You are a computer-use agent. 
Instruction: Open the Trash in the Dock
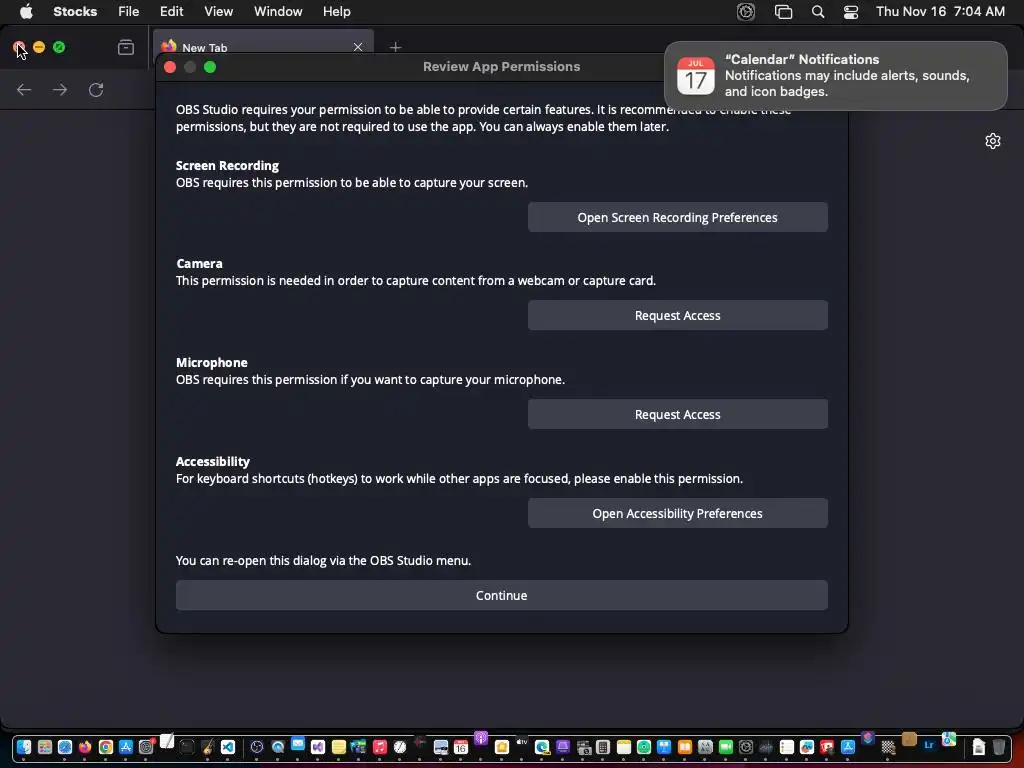(x=999, y=746)
